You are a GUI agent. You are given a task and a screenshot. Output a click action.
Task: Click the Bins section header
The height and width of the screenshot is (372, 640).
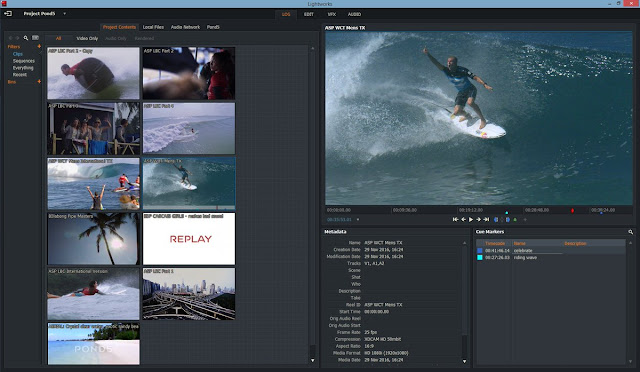pos(11,82)
